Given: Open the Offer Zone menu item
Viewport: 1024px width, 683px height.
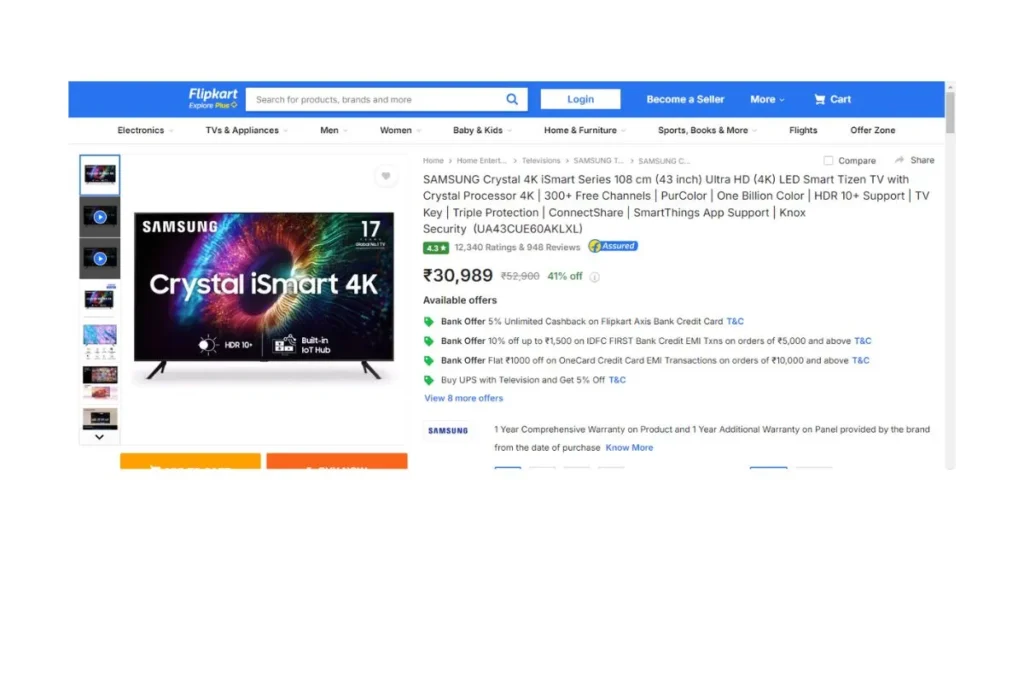Looking at the screenshot, I should (x=872, y=130).
